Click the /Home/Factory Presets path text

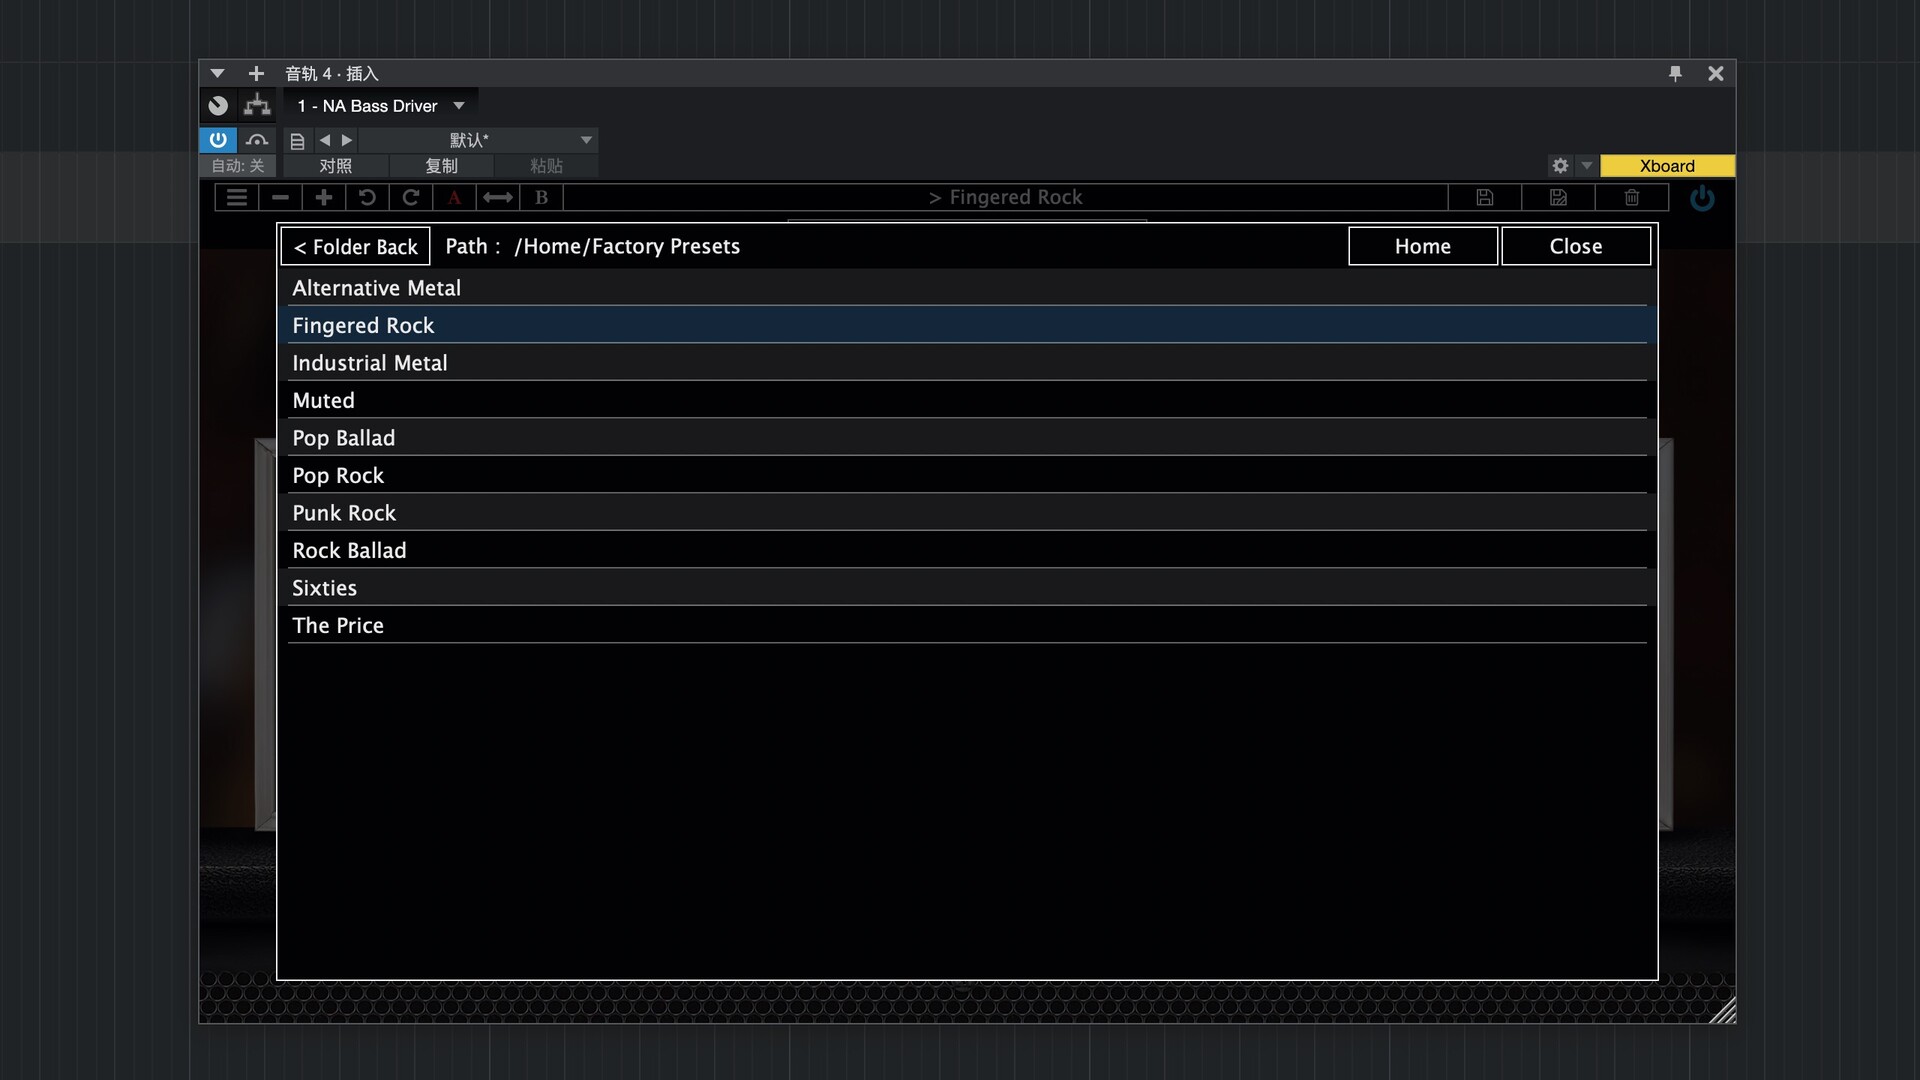[x=627, y=246]
